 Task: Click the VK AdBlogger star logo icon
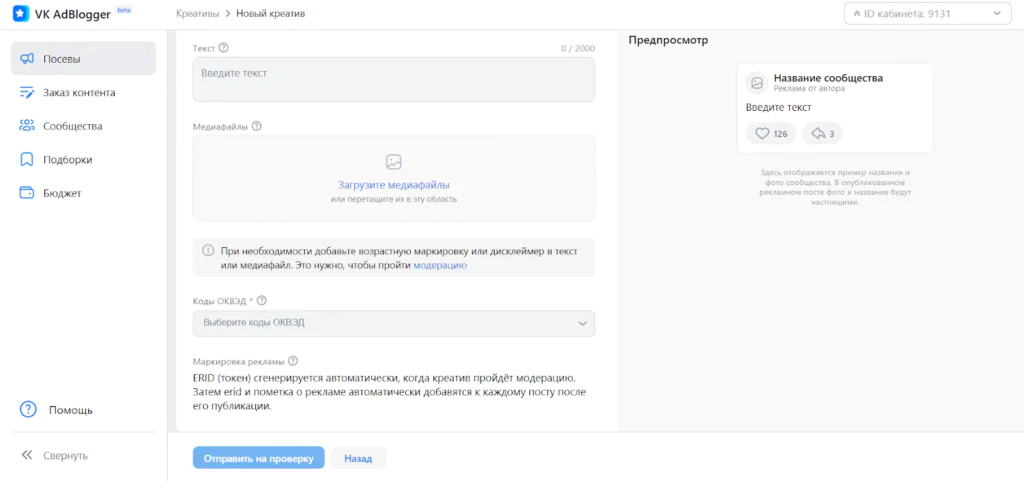[21, 14]
